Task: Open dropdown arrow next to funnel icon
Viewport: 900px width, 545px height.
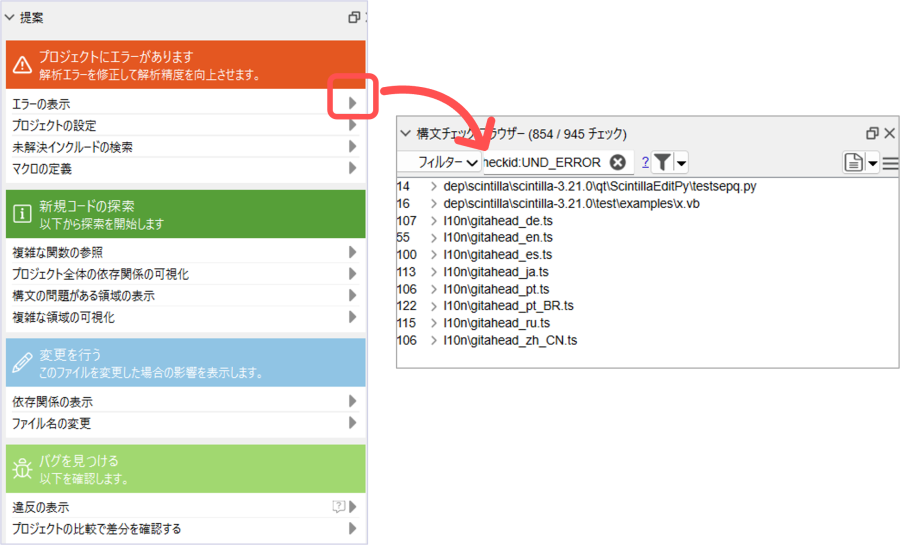Action: [681, 163]
